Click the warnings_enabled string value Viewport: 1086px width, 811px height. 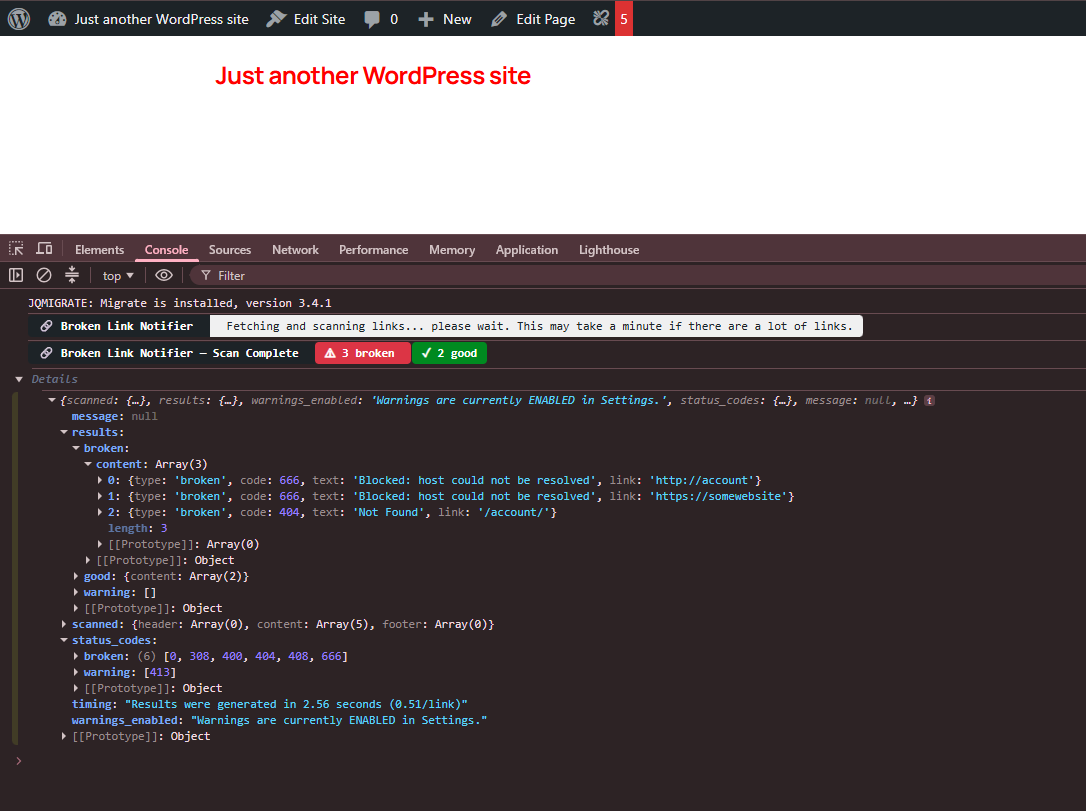click(339, 720)
